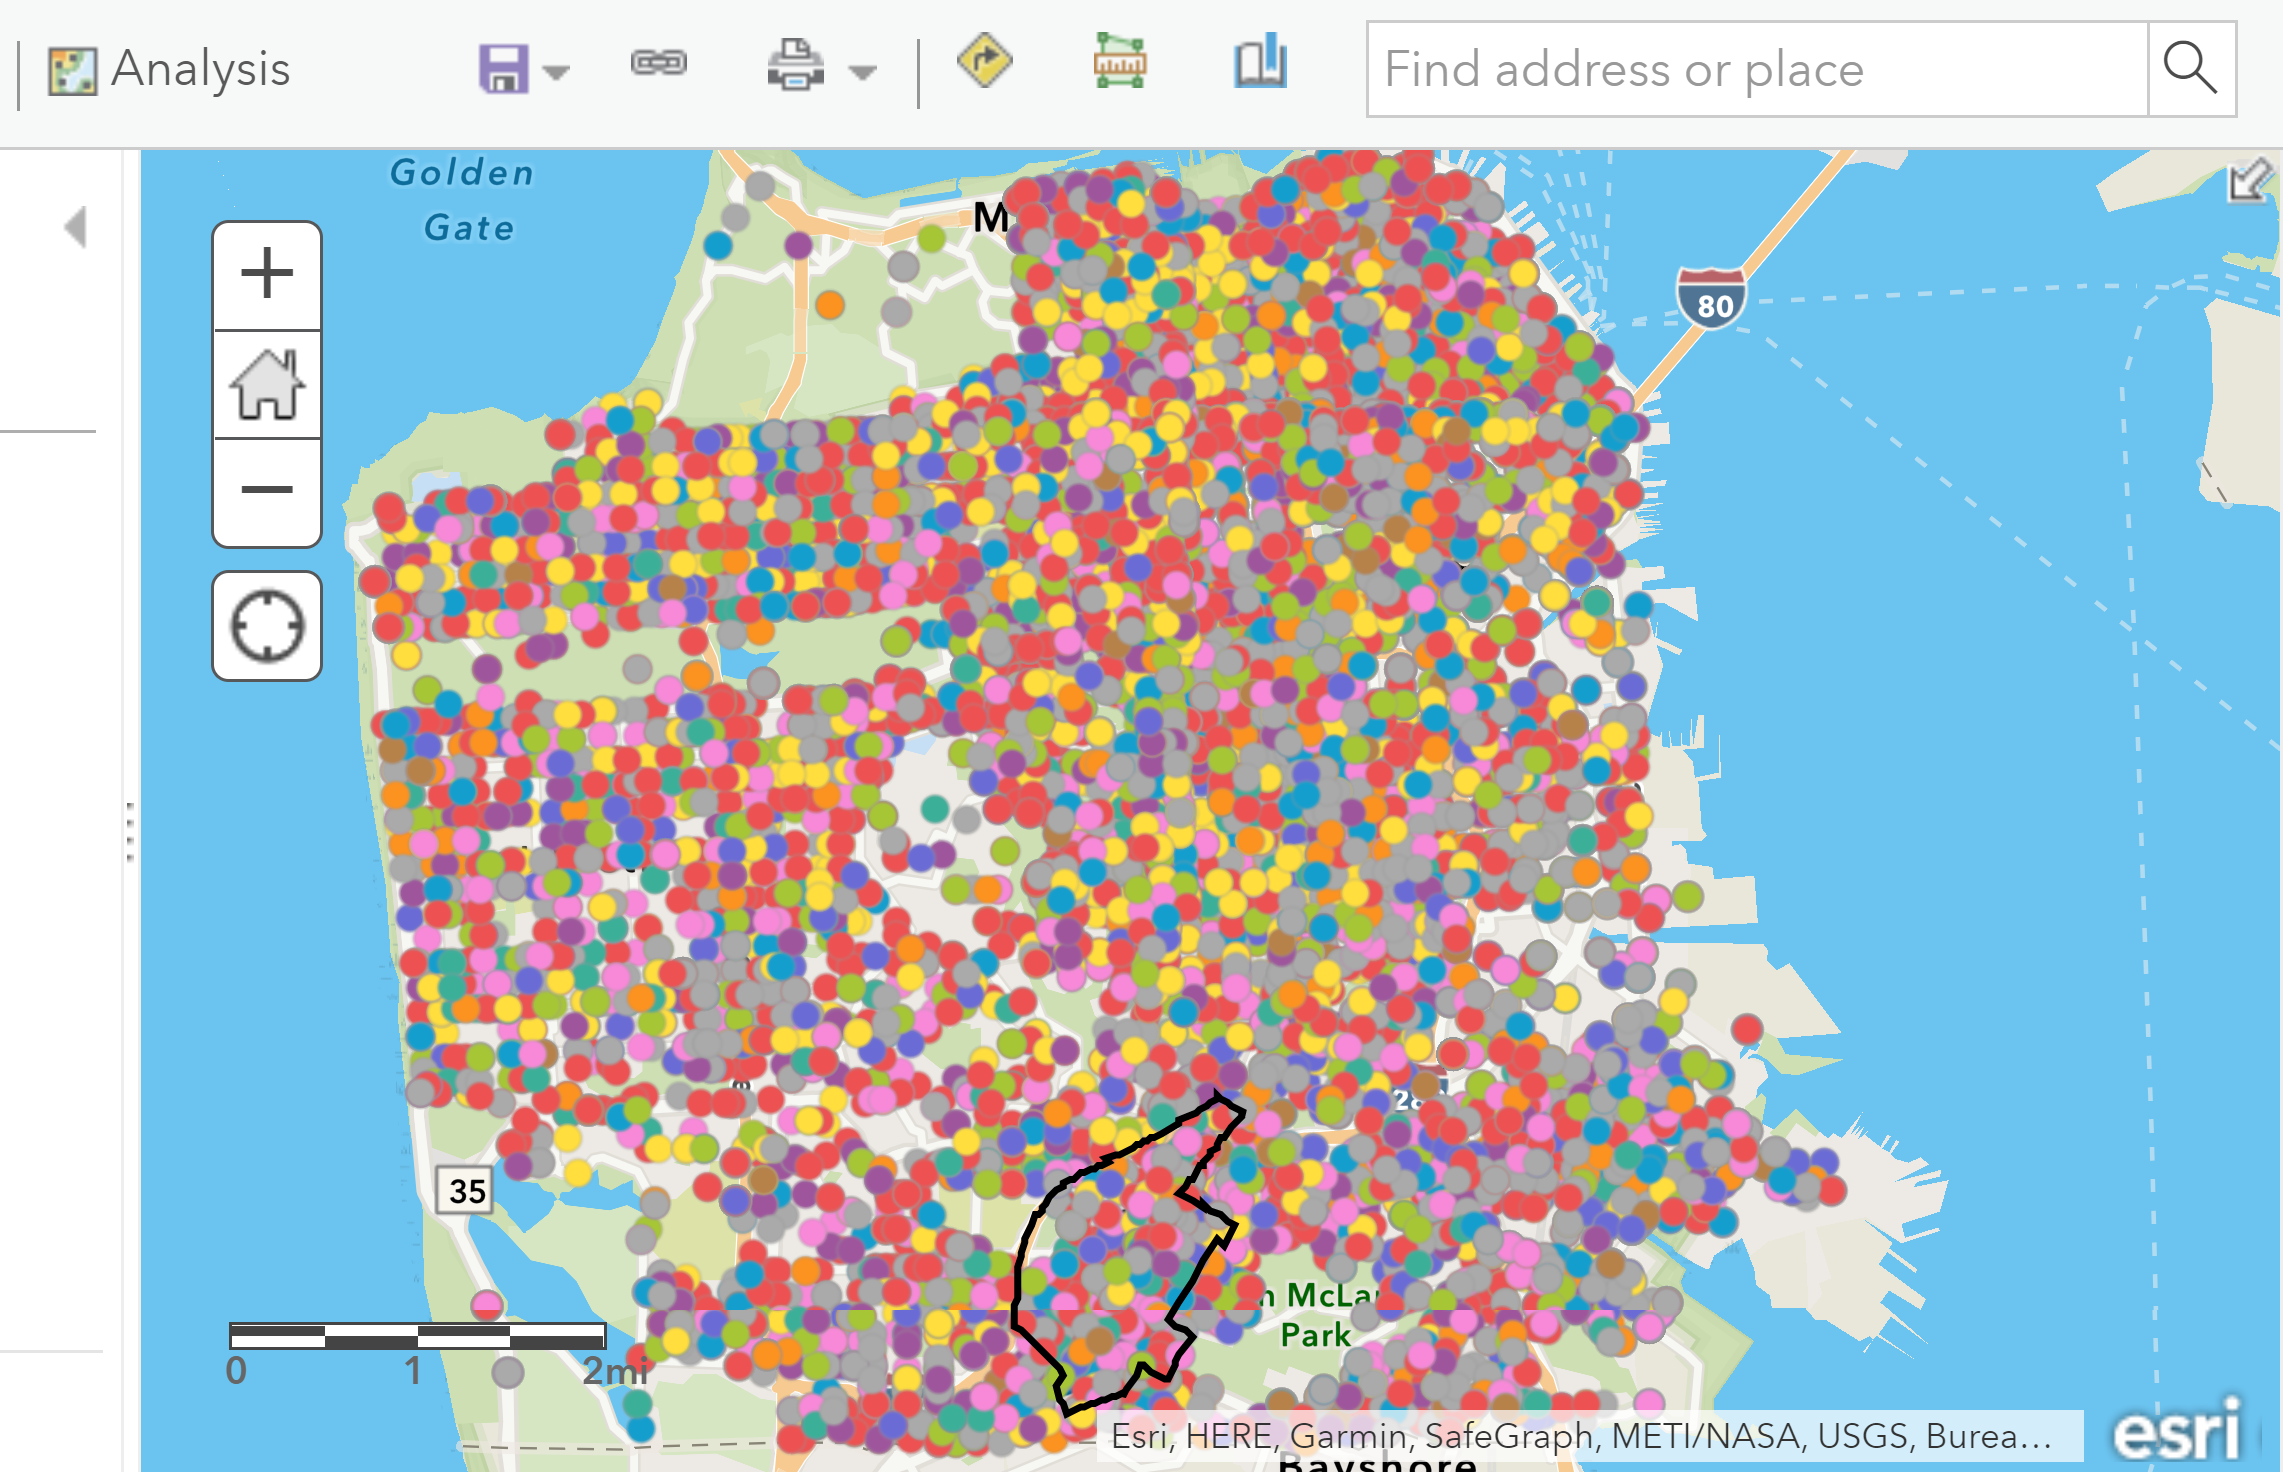Click the esri logo
The height and width of the screenshot is (1472, 2293).
point(2178,1432)
